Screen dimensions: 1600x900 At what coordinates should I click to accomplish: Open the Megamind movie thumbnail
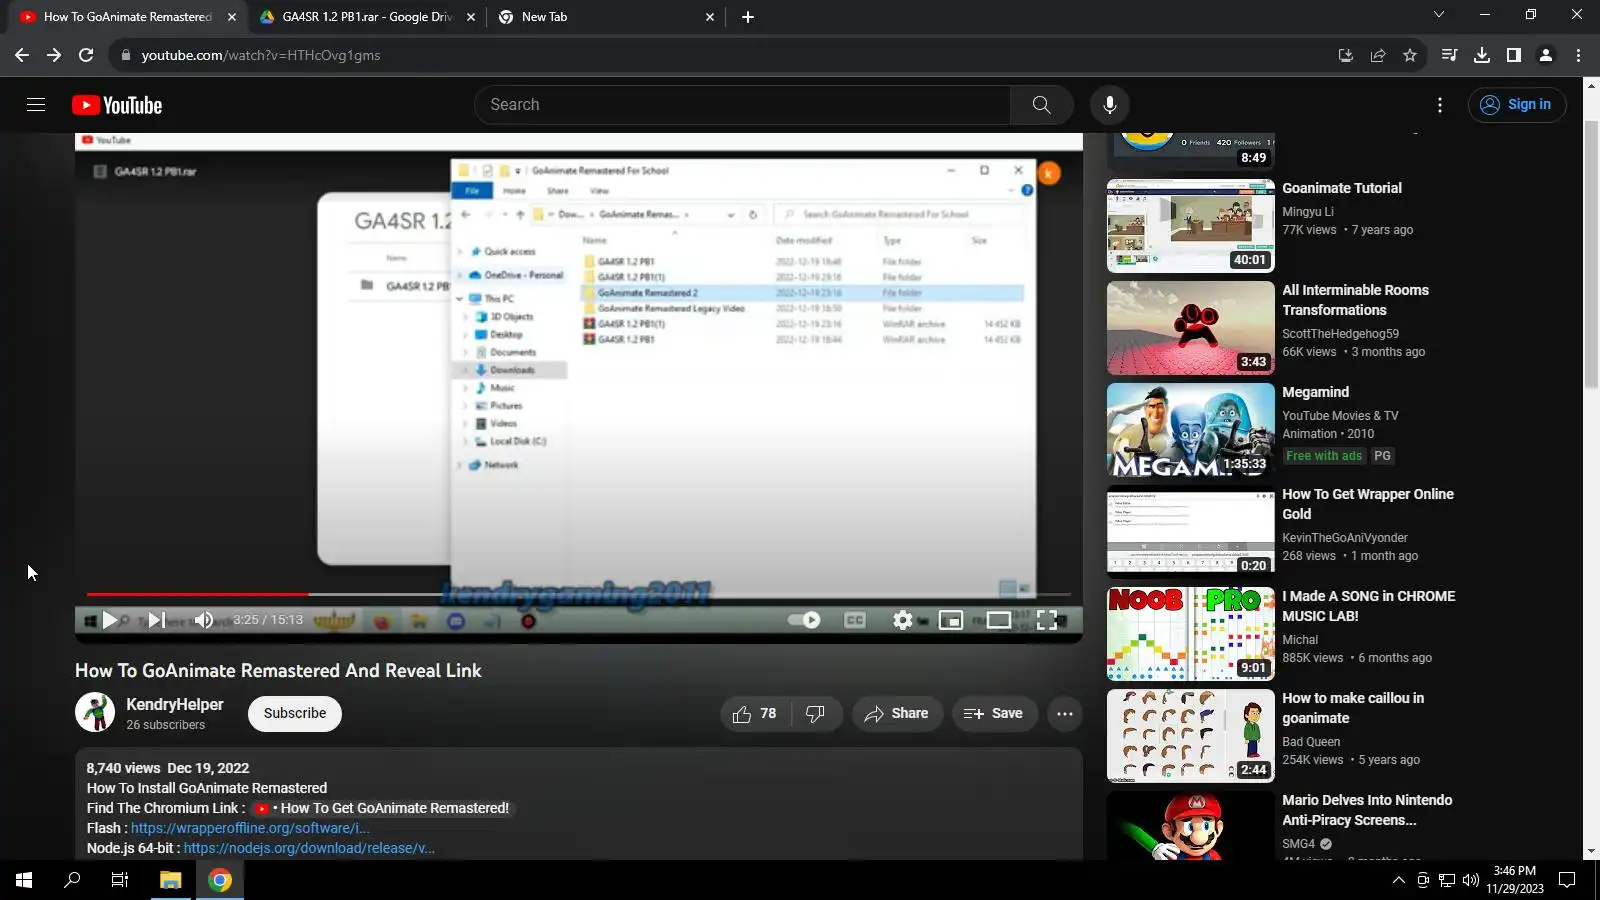click(x=1191, y=430)
